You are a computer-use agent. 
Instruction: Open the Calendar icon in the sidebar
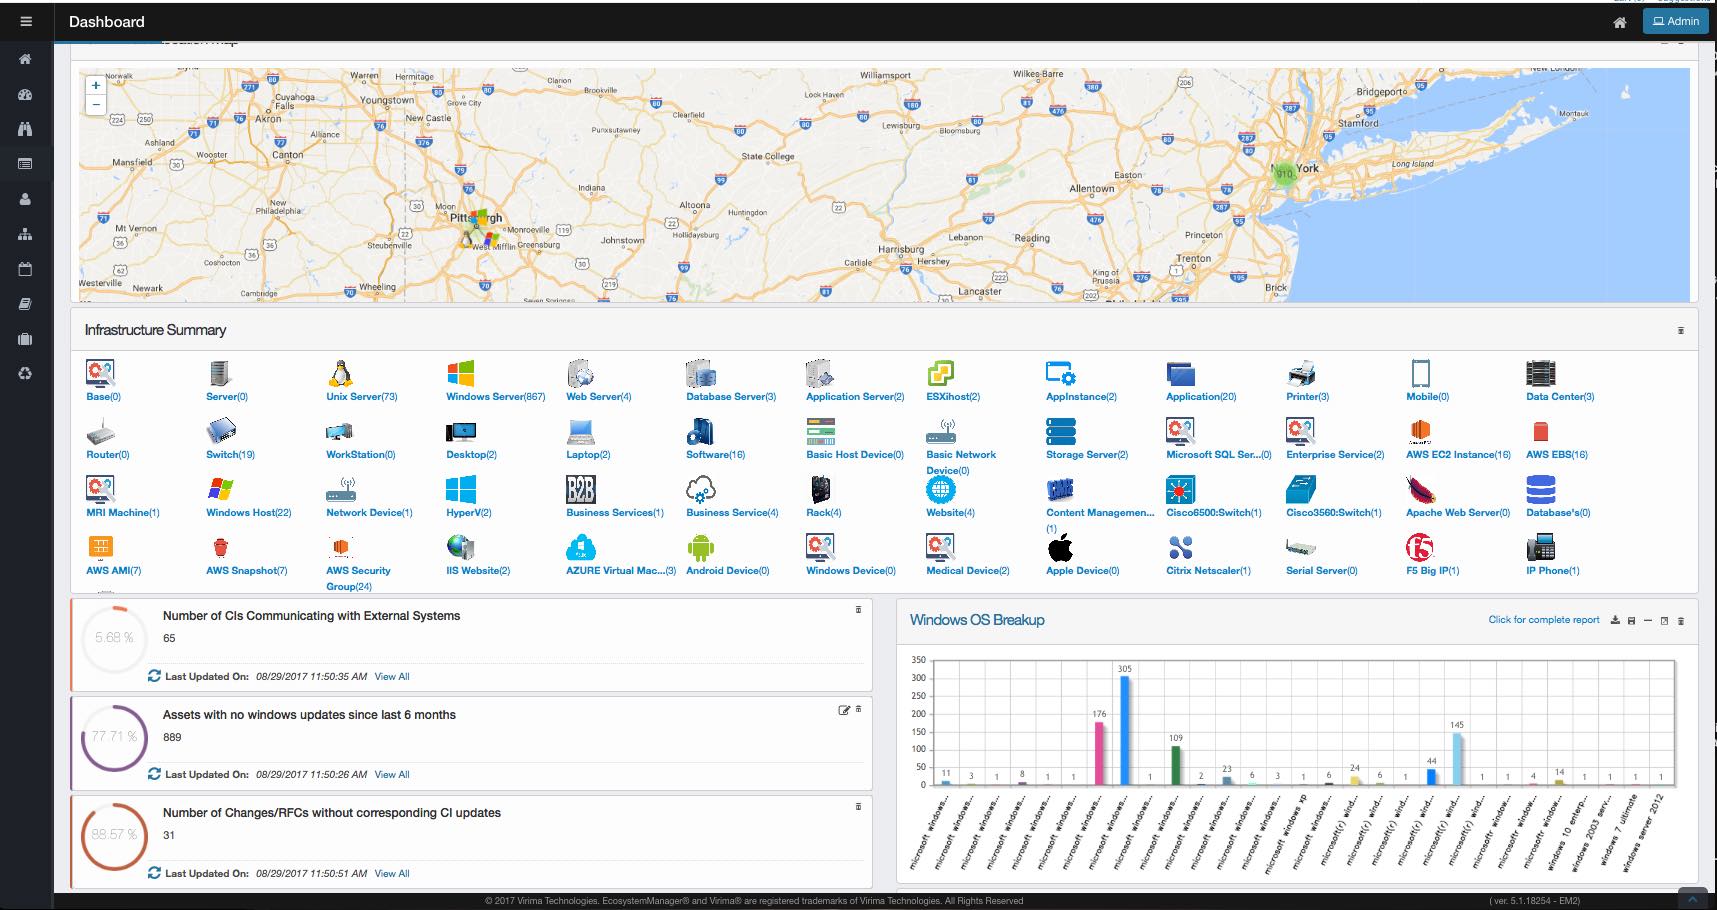pyautogui.click(x=25, y=269)
